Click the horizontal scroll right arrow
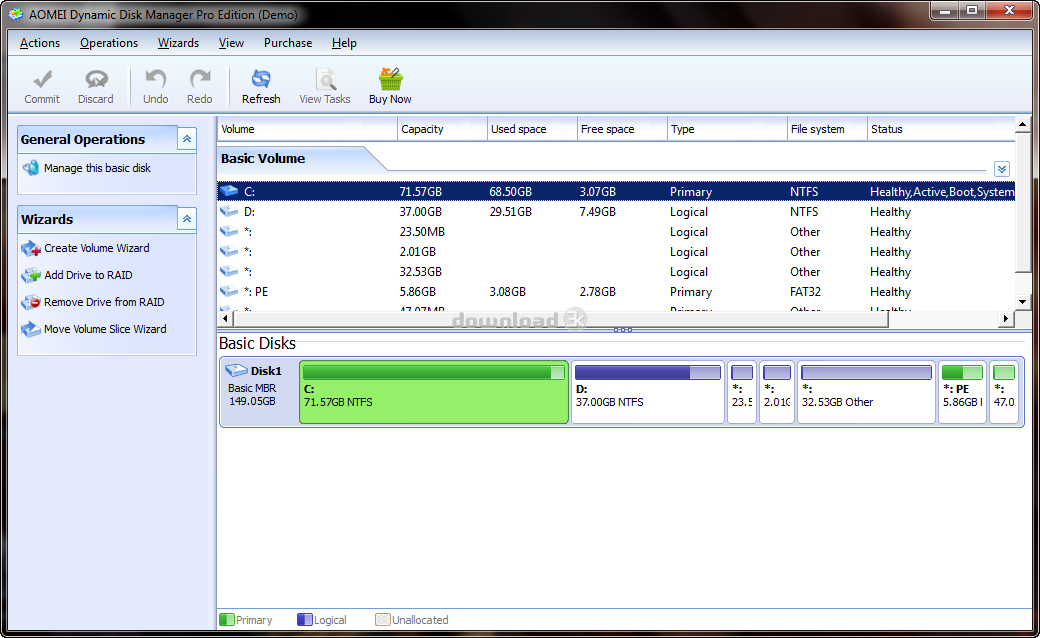1040x638 pixels. [x=1006, y=319]
